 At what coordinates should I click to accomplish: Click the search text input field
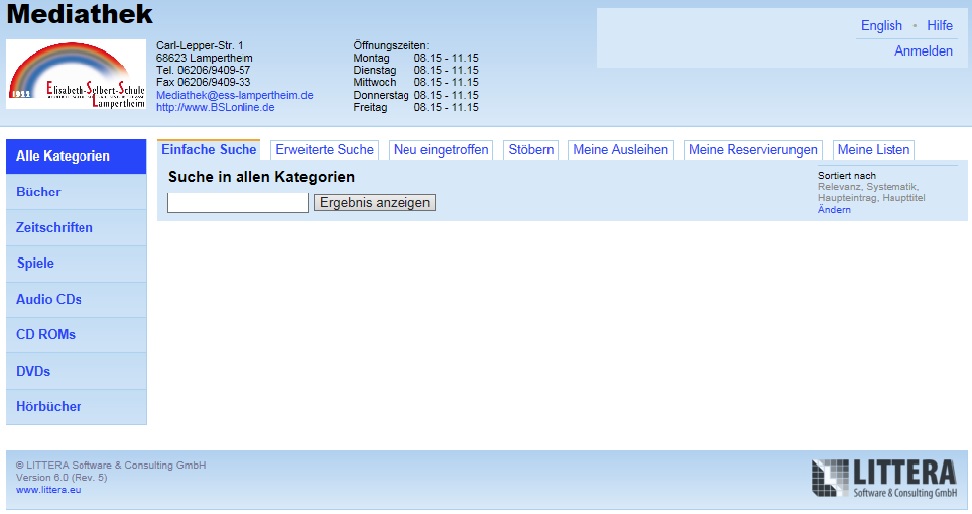coord(237,203)
